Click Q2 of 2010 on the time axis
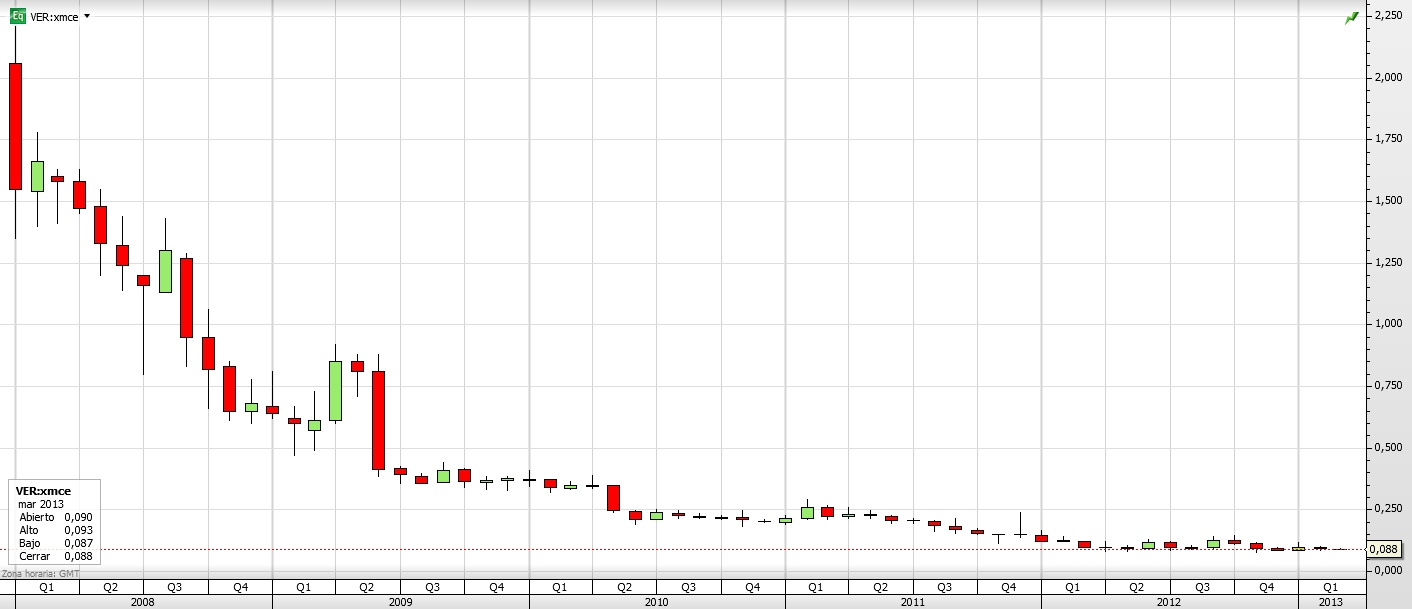1412x609 pixels. pos(624,587)
